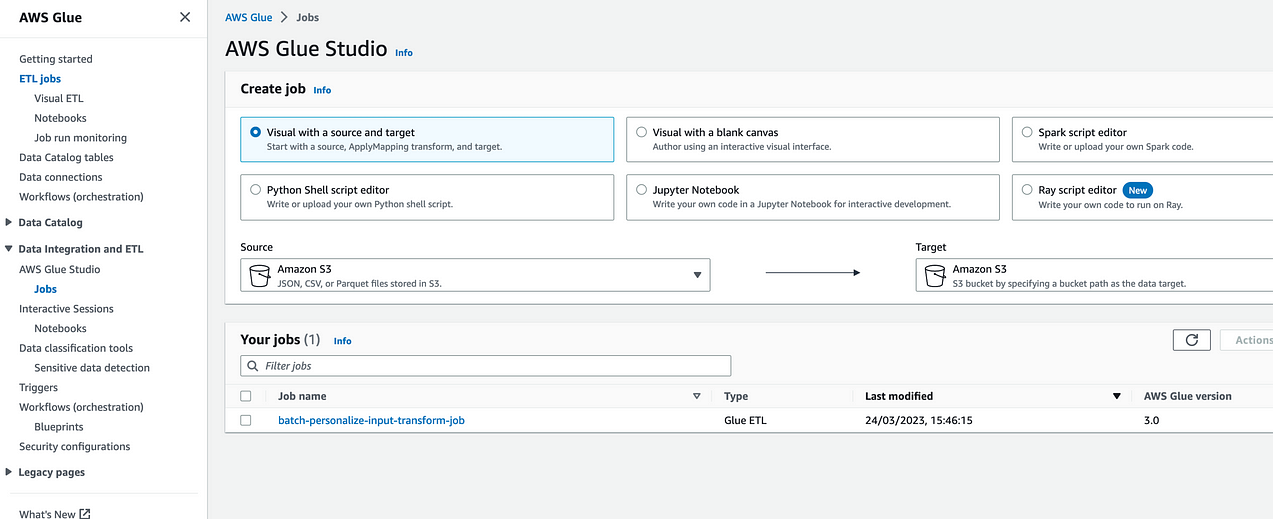Click the search icon in Filter jobs
This screenshot has width=1273, height=519.
click(x=252, y=366)
